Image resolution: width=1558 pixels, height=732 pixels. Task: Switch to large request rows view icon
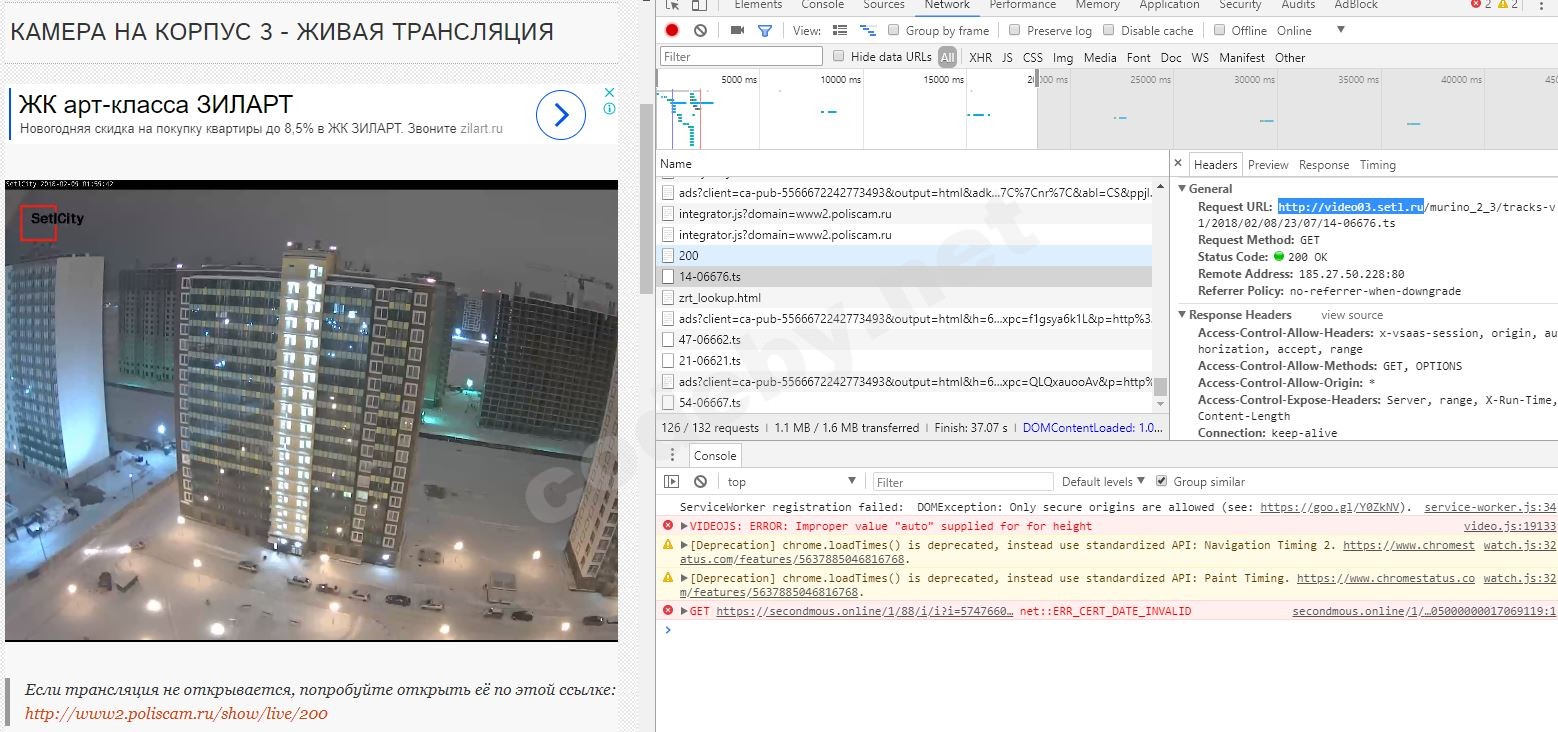point(840,31)
